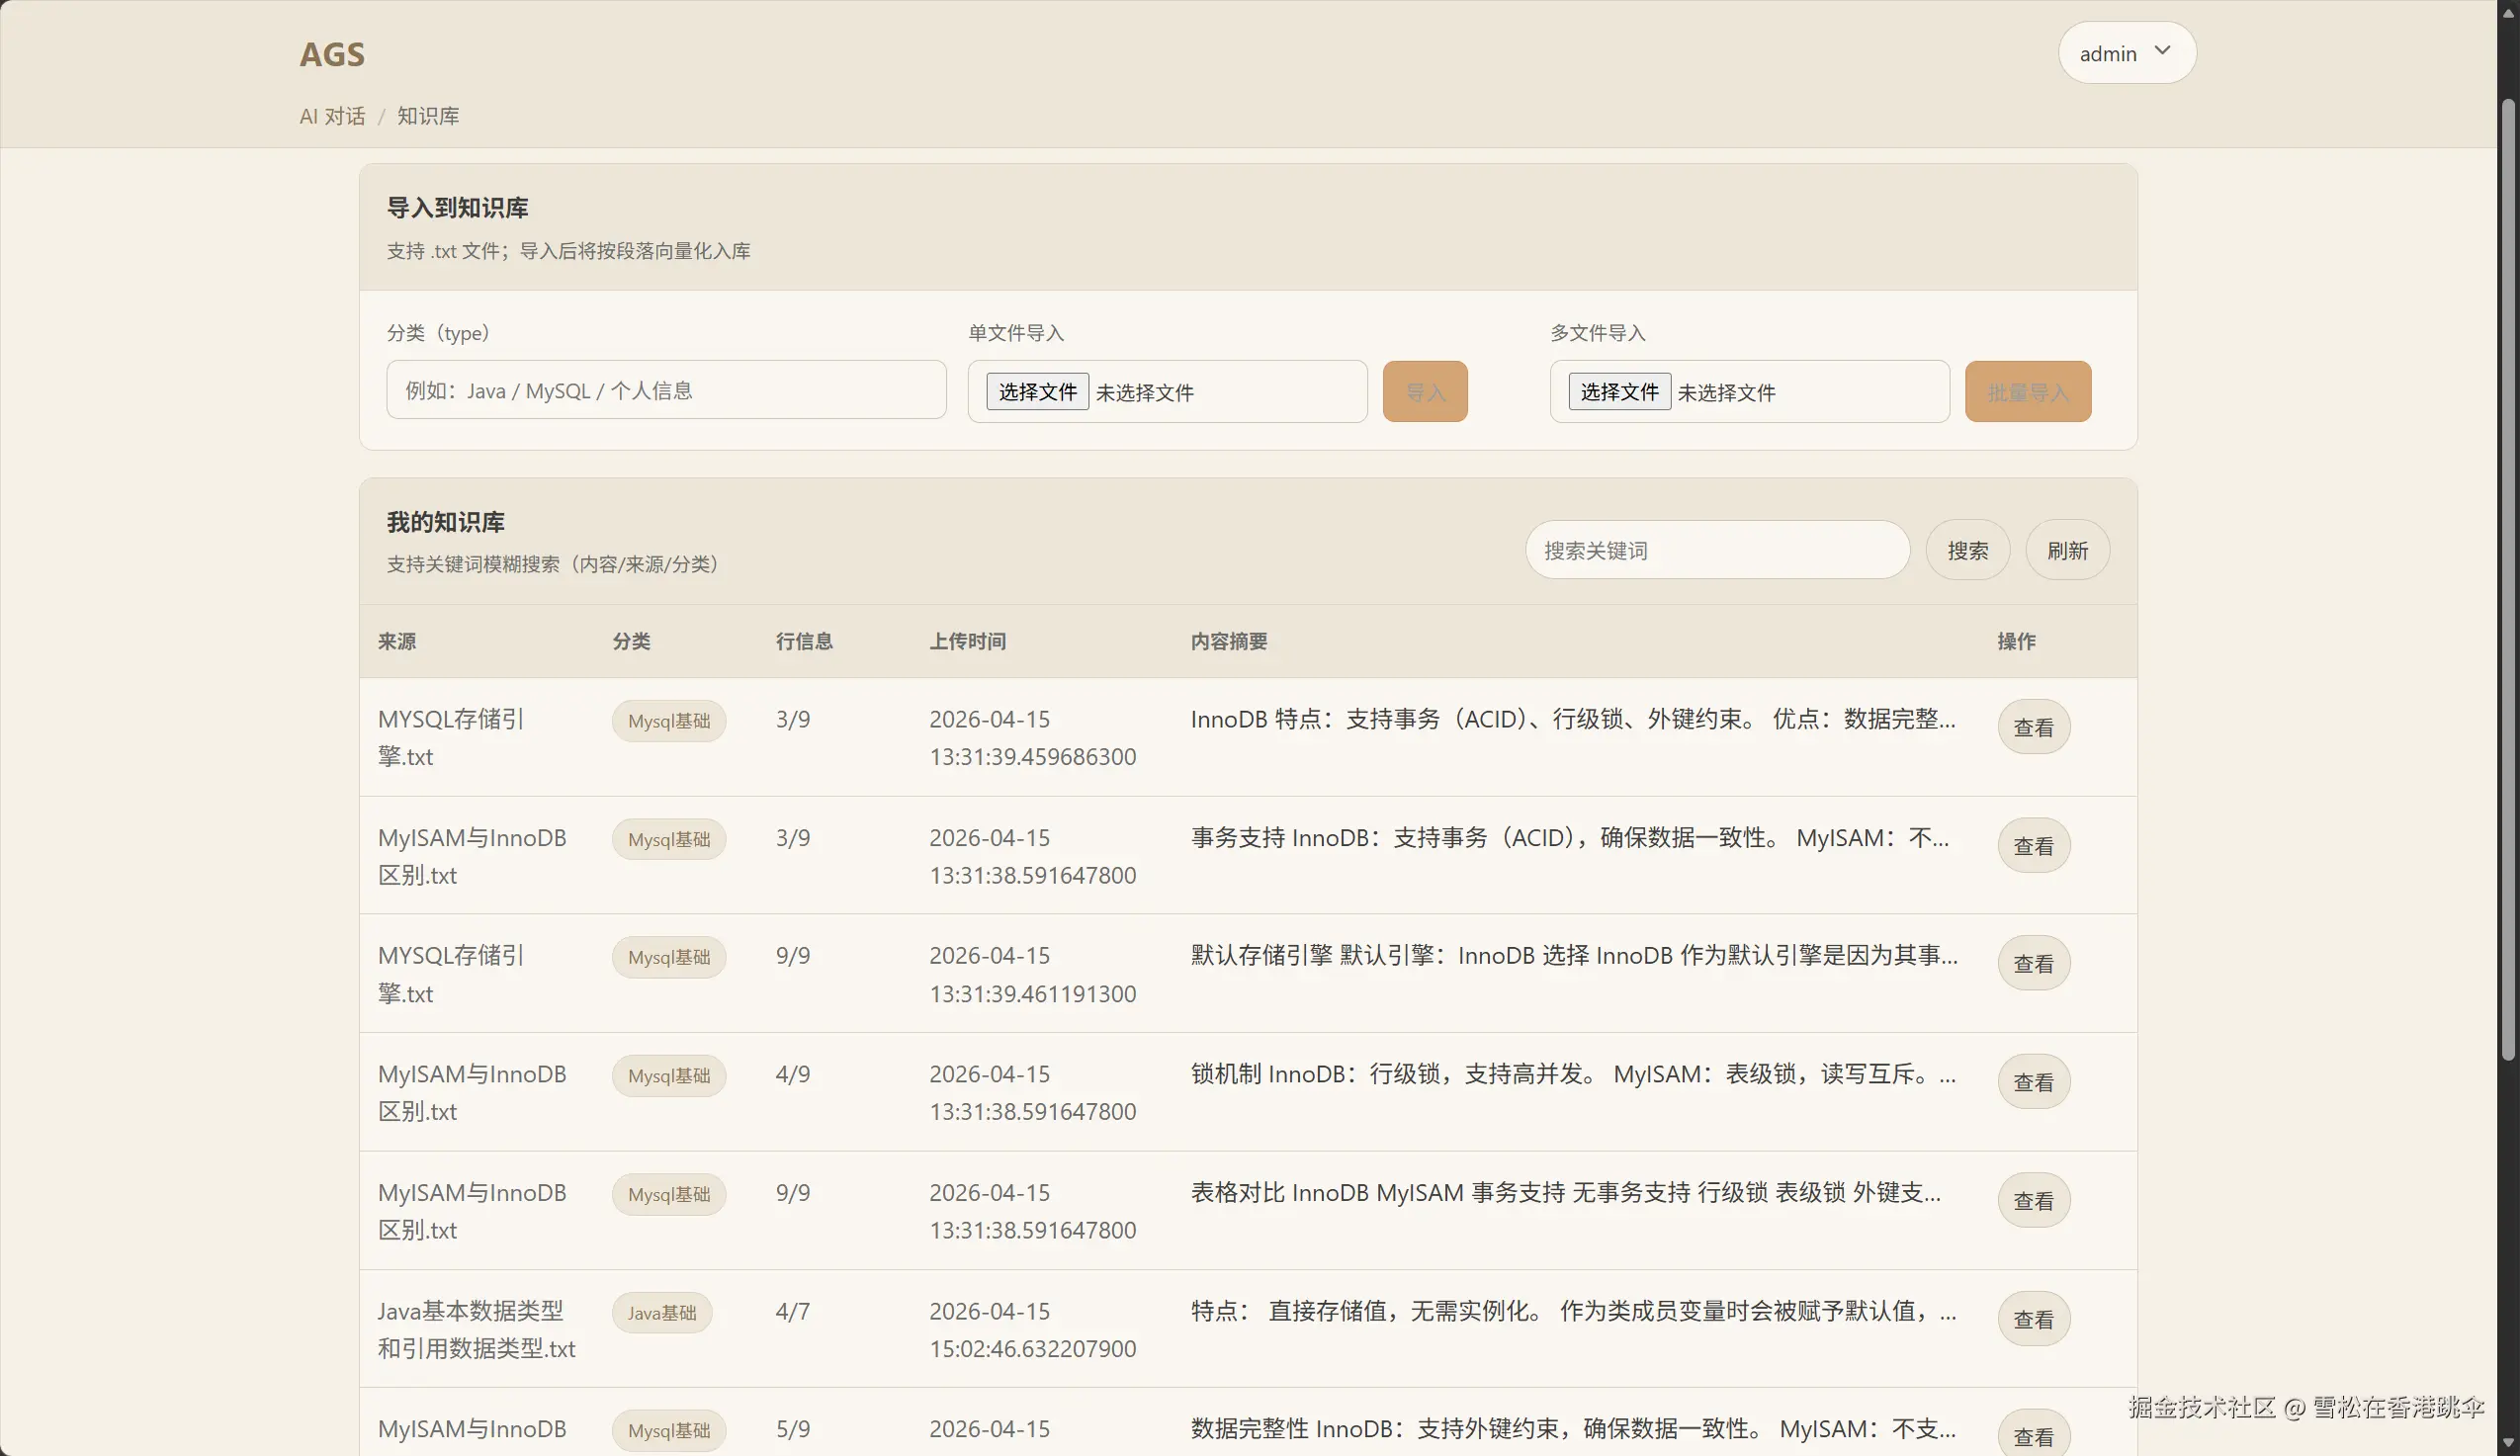The width and height of the screenshot is (2520, 1456).
Task: Click the AGS logo title
Action: point(332,54)
